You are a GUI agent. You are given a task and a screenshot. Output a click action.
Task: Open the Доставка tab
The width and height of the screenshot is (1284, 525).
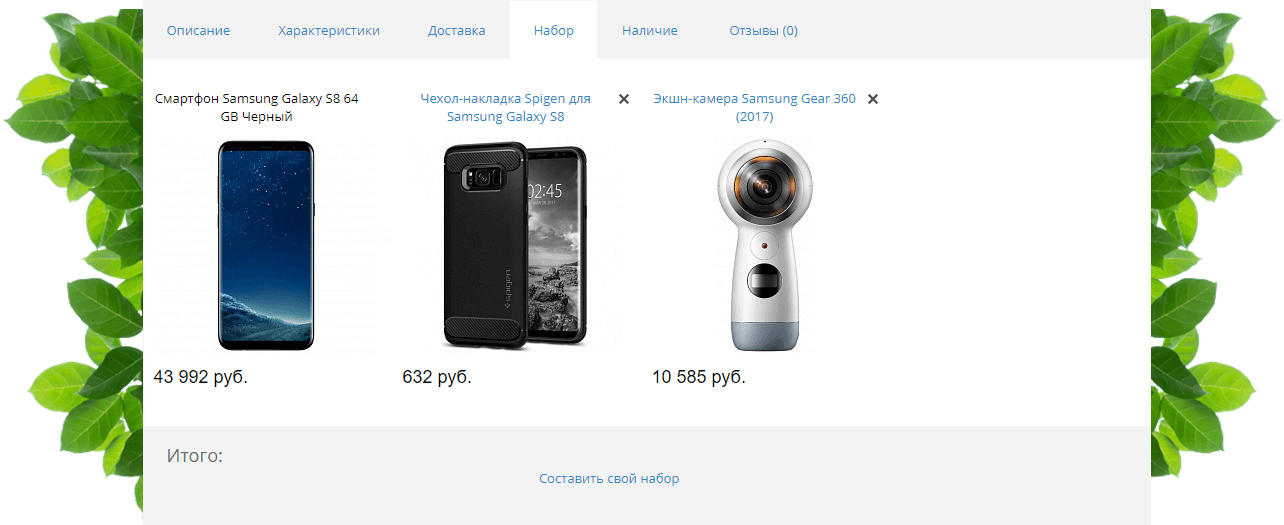457,31
